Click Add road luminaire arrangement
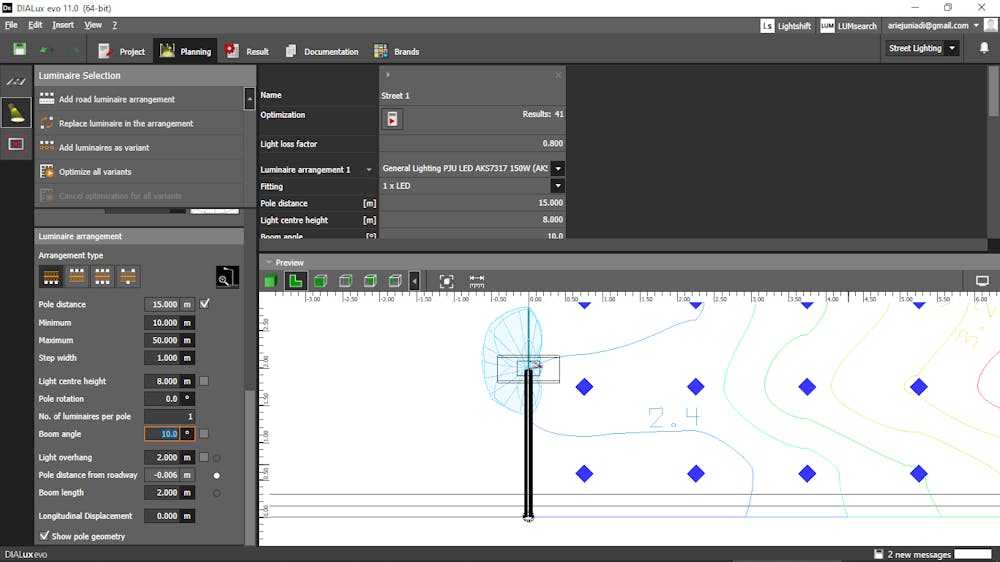Image resolution: width=1000 pixels, height=562 pixels. 116,99
